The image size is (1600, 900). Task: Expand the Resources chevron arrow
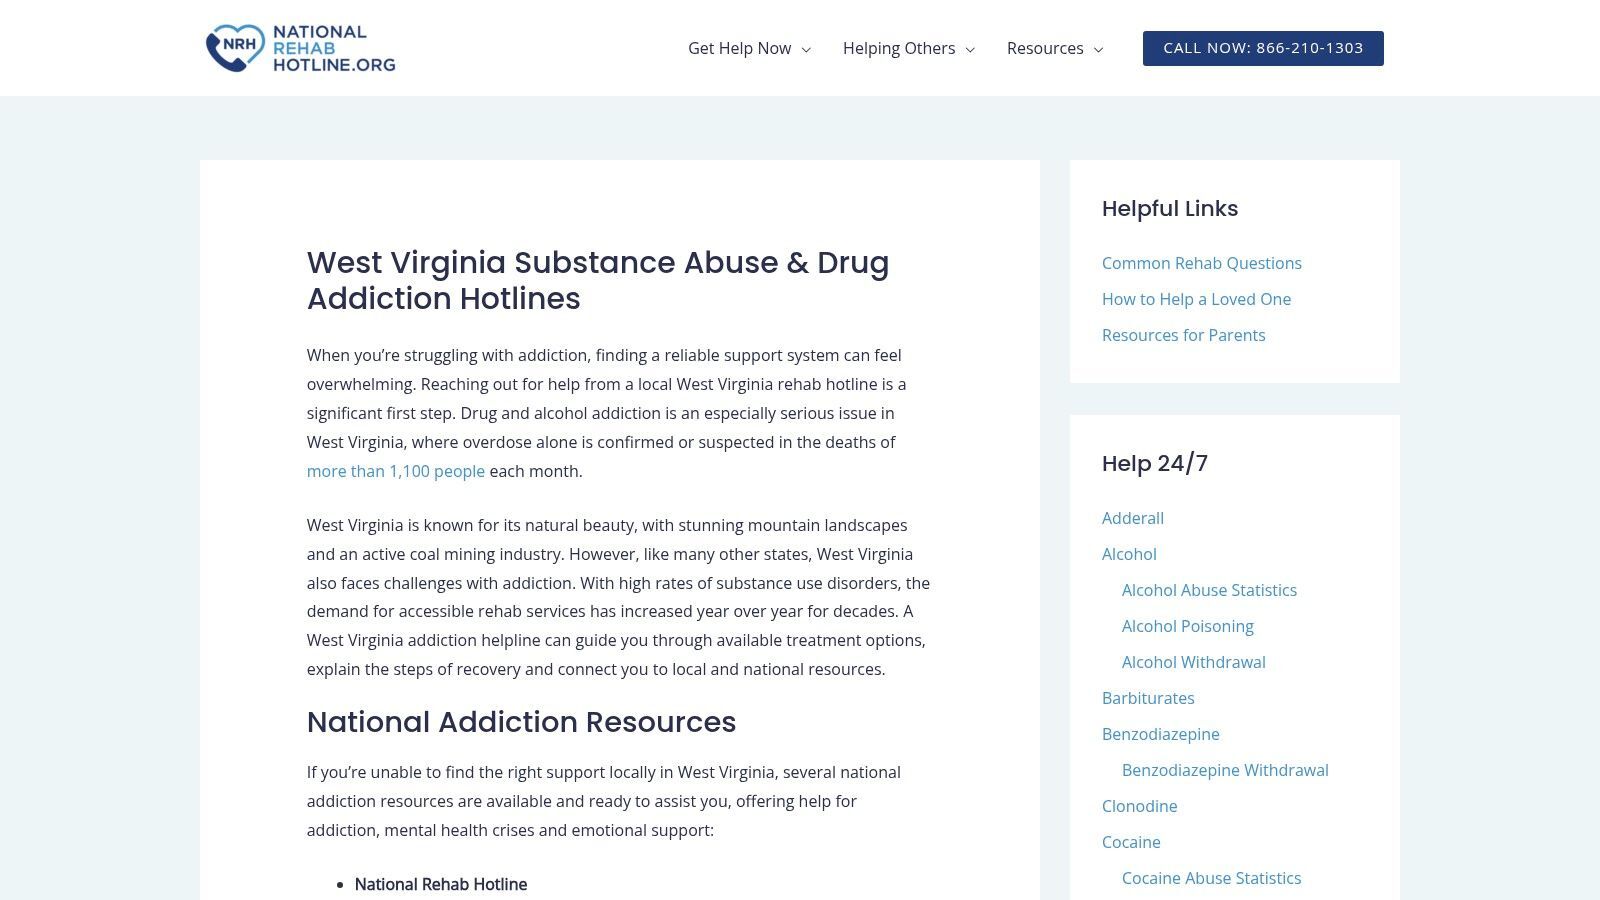(x=1098, y=49)
